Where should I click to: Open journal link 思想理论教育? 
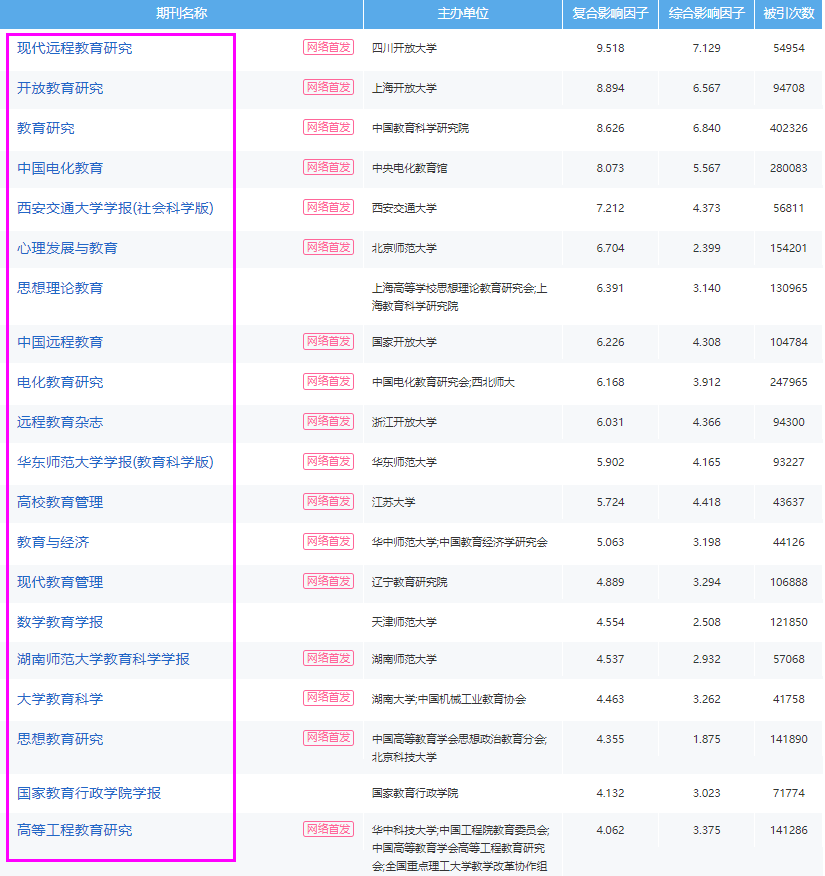(60, 288)
